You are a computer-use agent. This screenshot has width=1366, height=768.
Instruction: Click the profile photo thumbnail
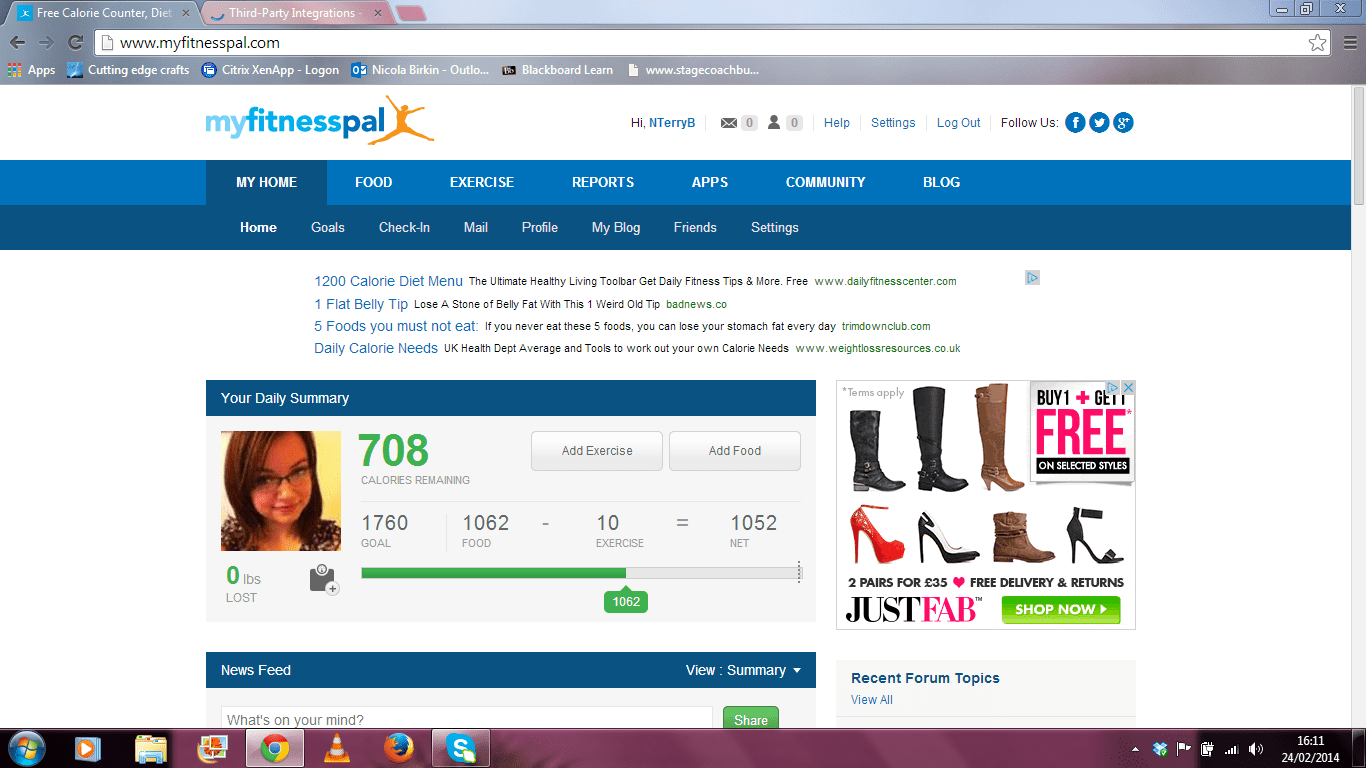coord(281,491)
